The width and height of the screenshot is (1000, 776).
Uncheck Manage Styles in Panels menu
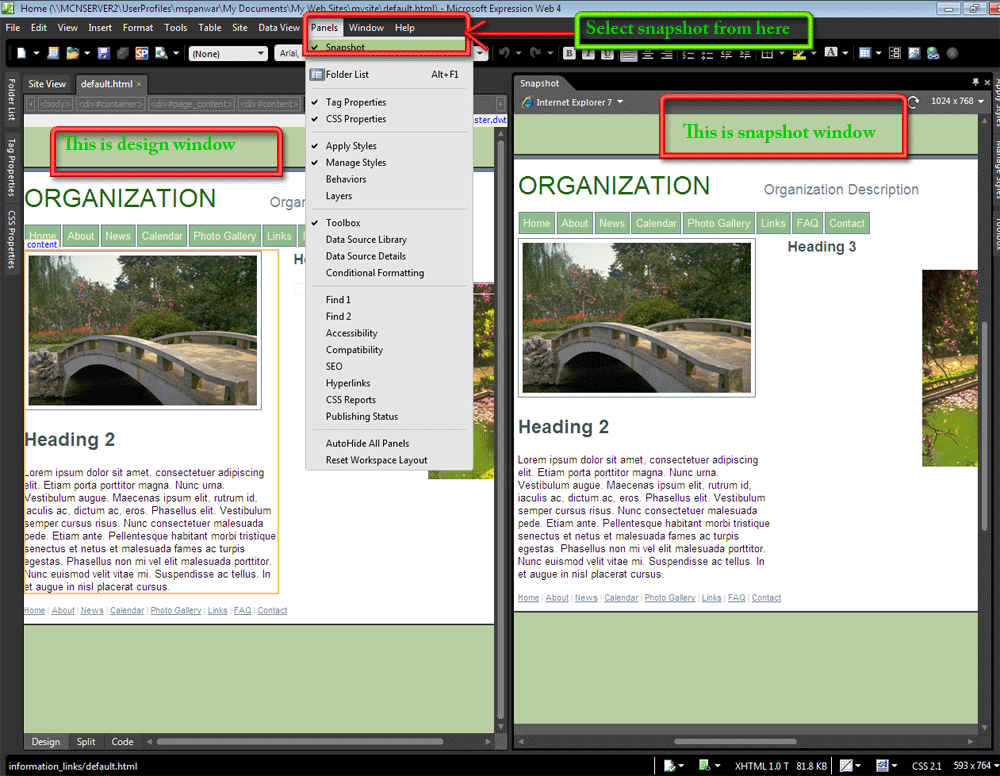[389, 163]
